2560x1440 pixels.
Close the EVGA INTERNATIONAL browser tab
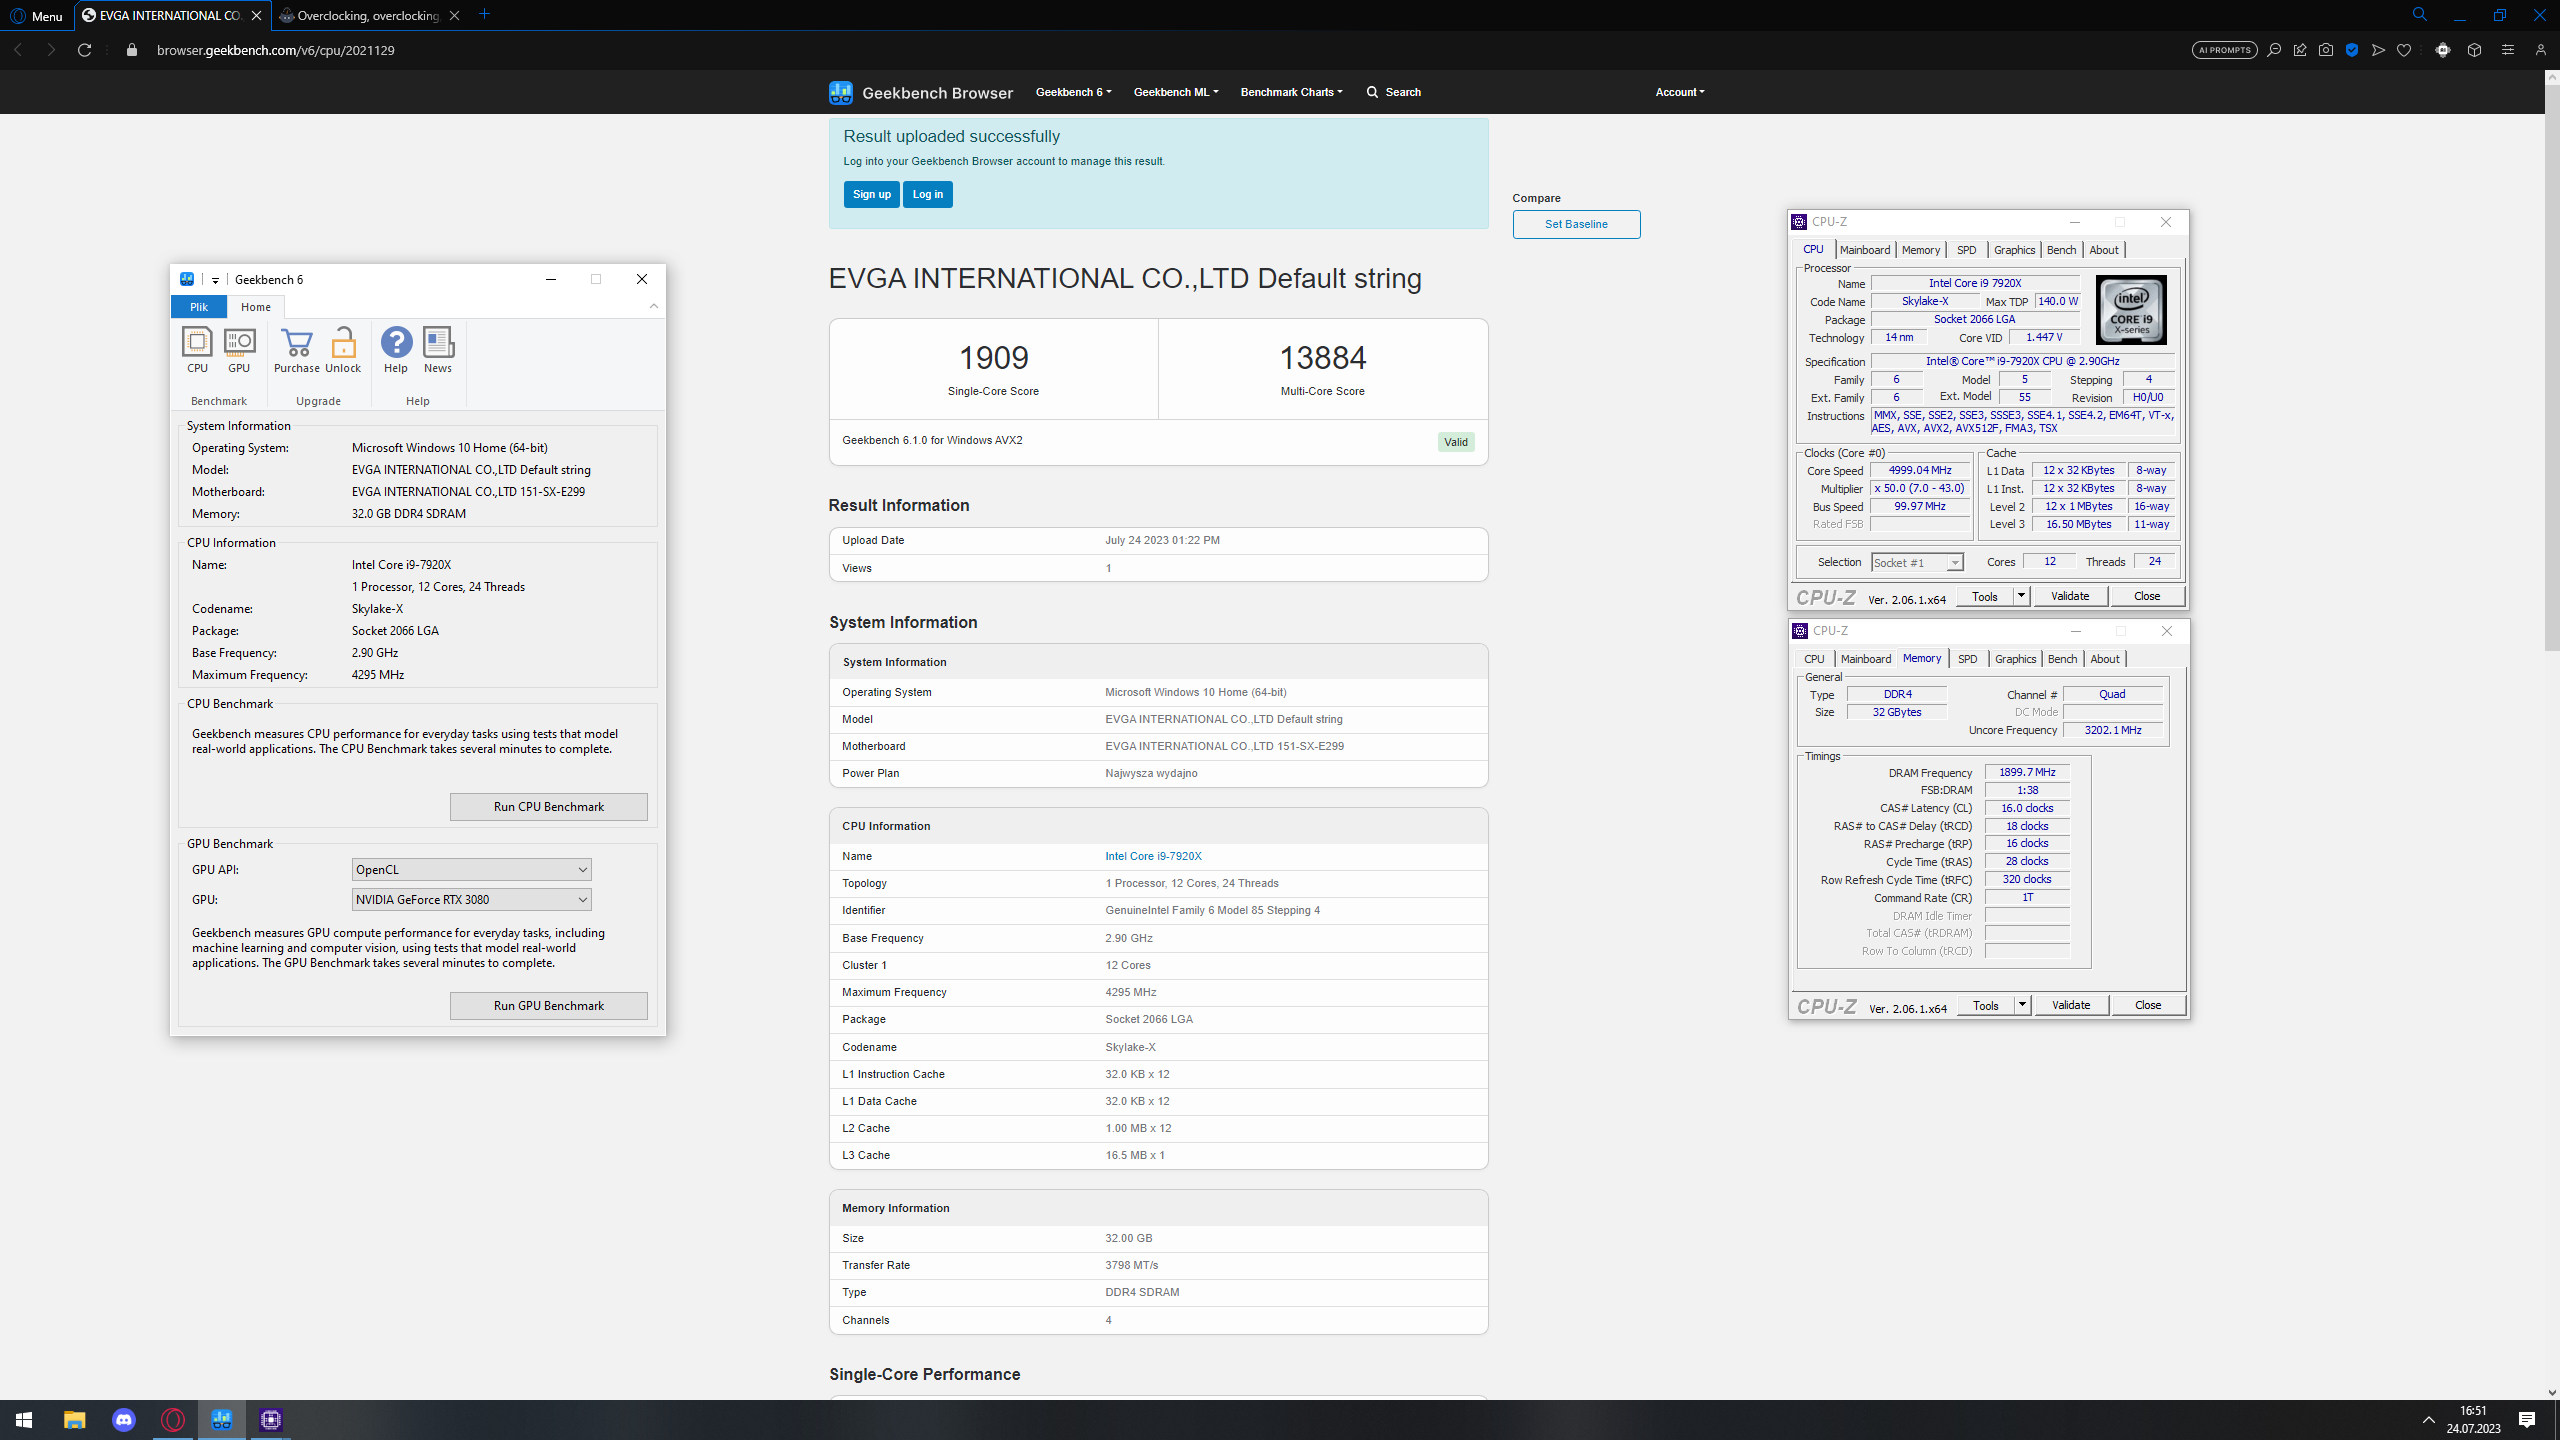tap(257, 15)
